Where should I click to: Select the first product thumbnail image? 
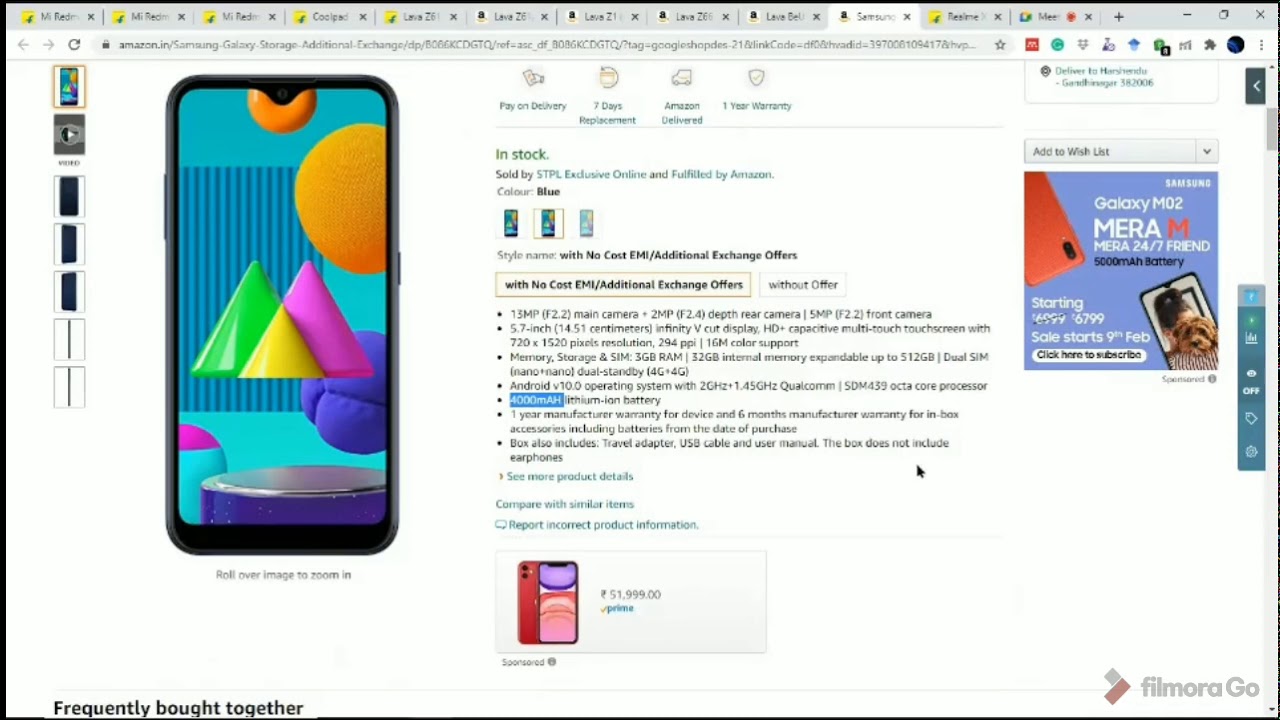click(x=69, y=87)
